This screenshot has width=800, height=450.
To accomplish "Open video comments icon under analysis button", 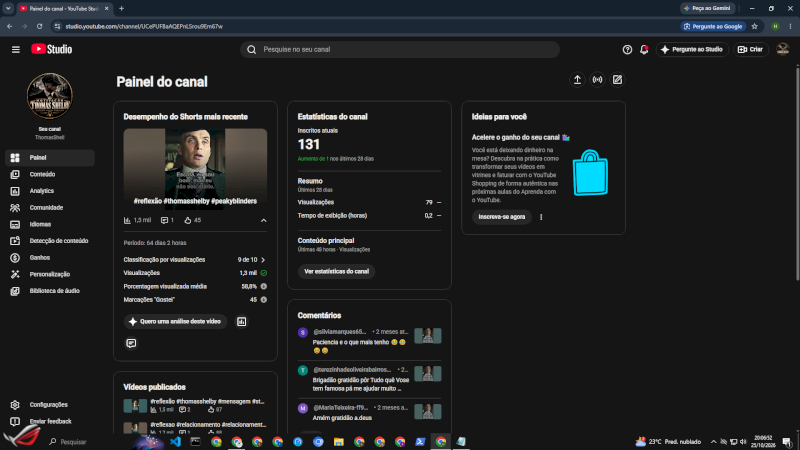I will 131,343.
